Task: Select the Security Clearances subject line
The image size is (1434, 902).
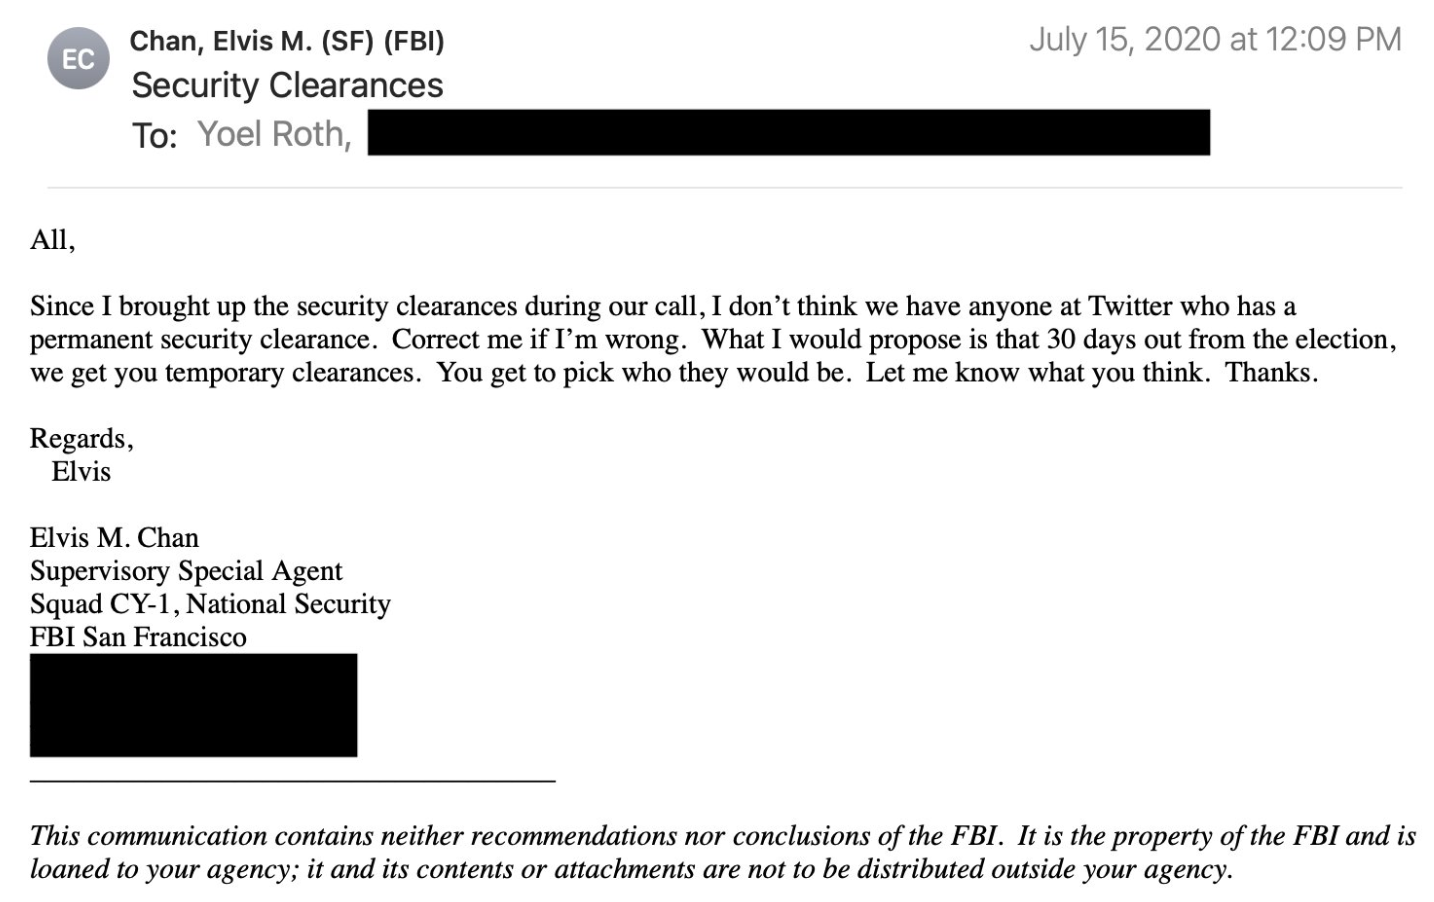Action: coord(287,86)
